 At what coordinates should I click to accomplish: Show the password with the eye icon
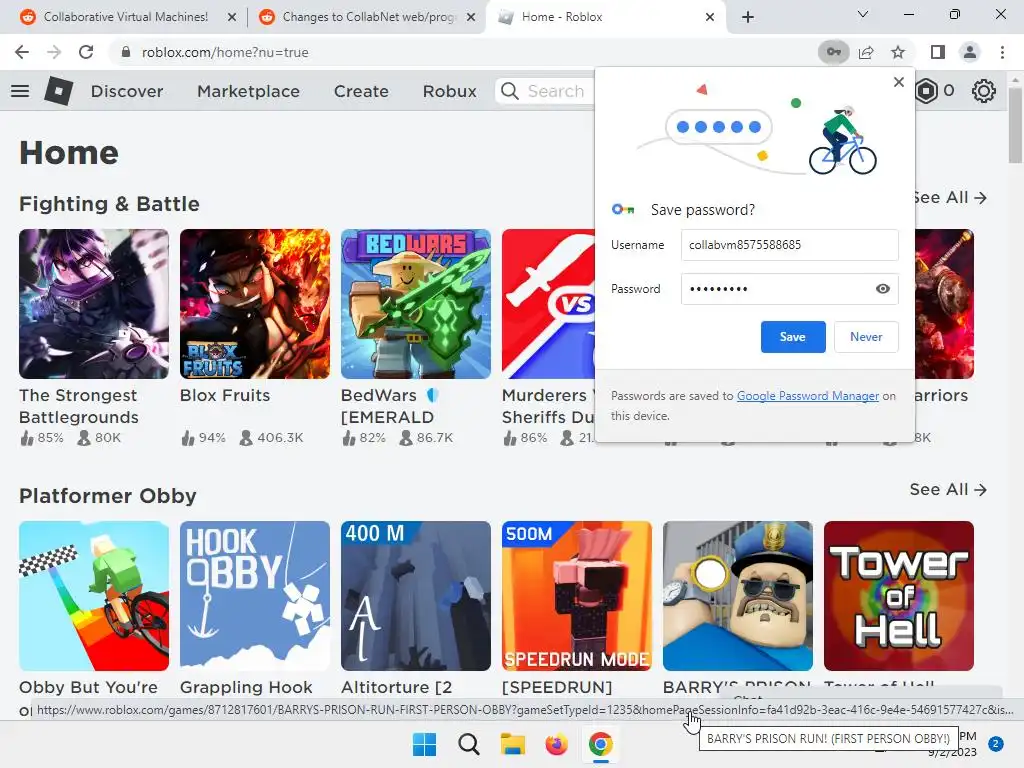883,289
